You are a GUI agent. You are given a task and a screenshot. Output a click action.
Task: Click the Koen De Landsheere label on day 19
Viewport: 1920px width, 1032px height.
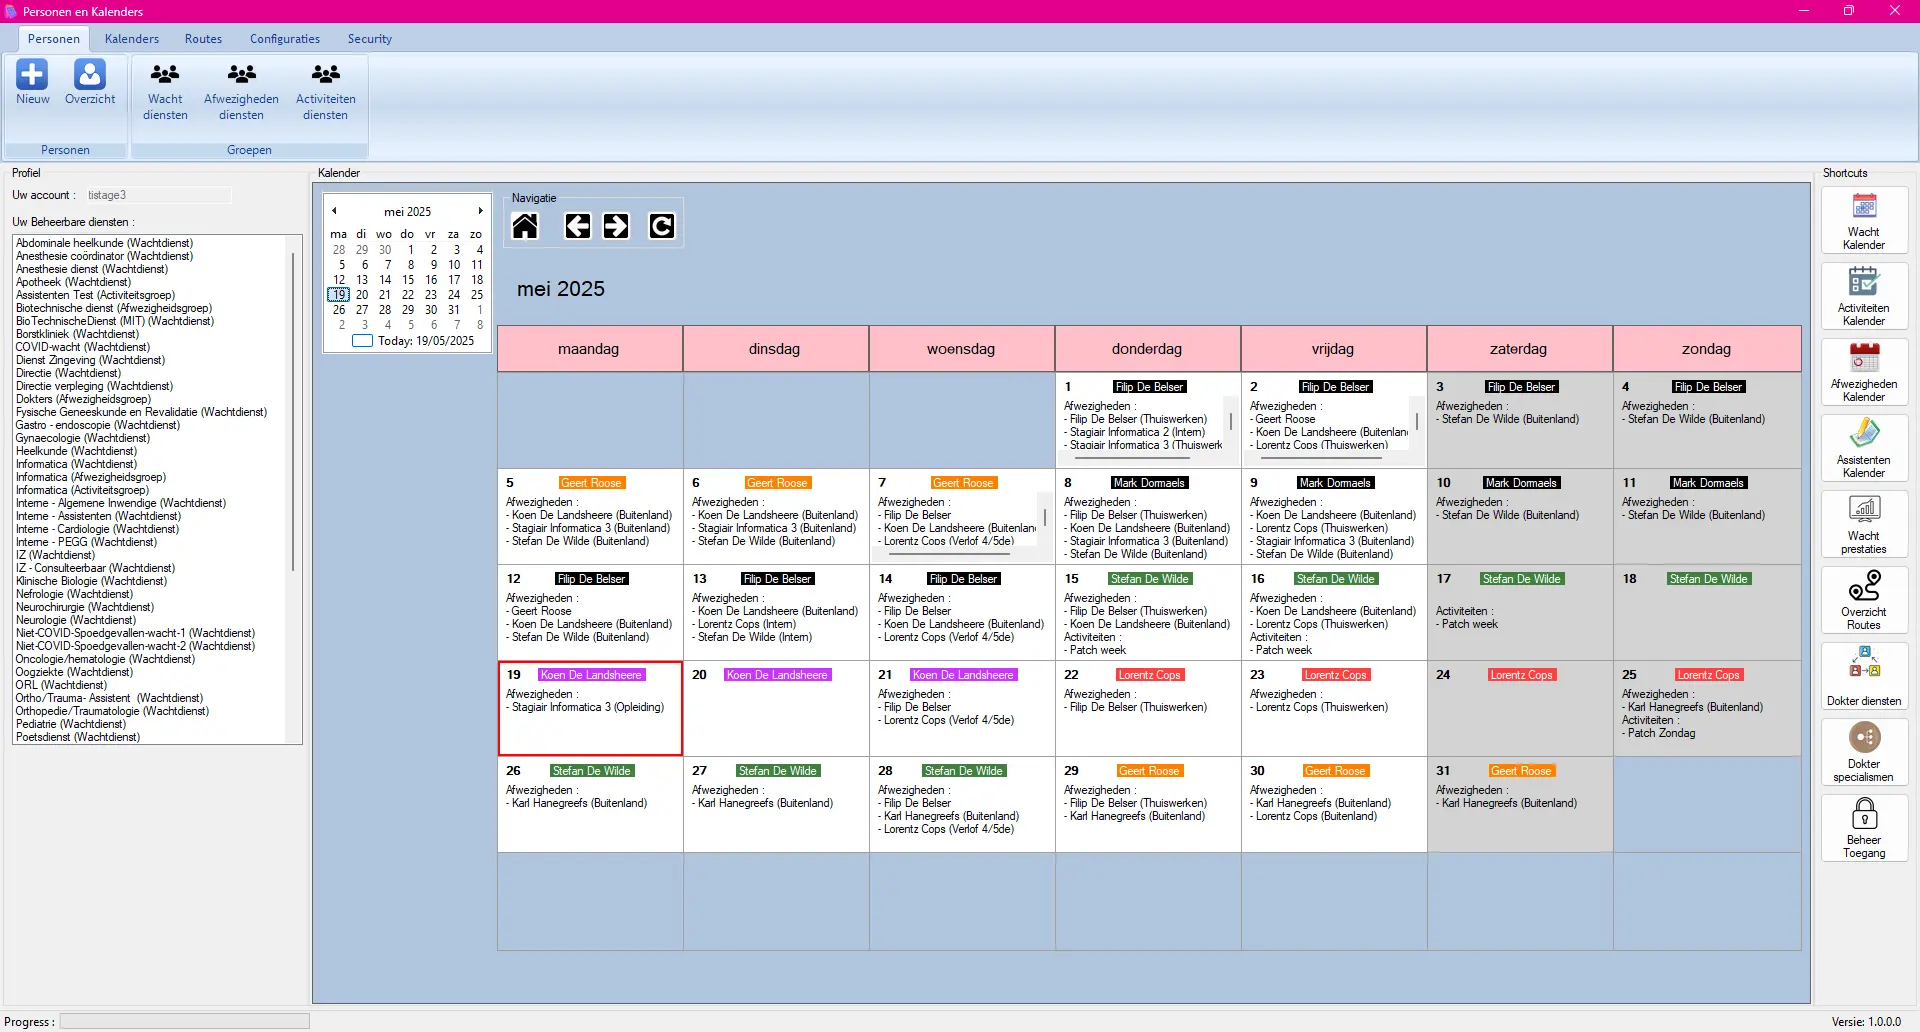pyautogui.click(x=591, y=675)
